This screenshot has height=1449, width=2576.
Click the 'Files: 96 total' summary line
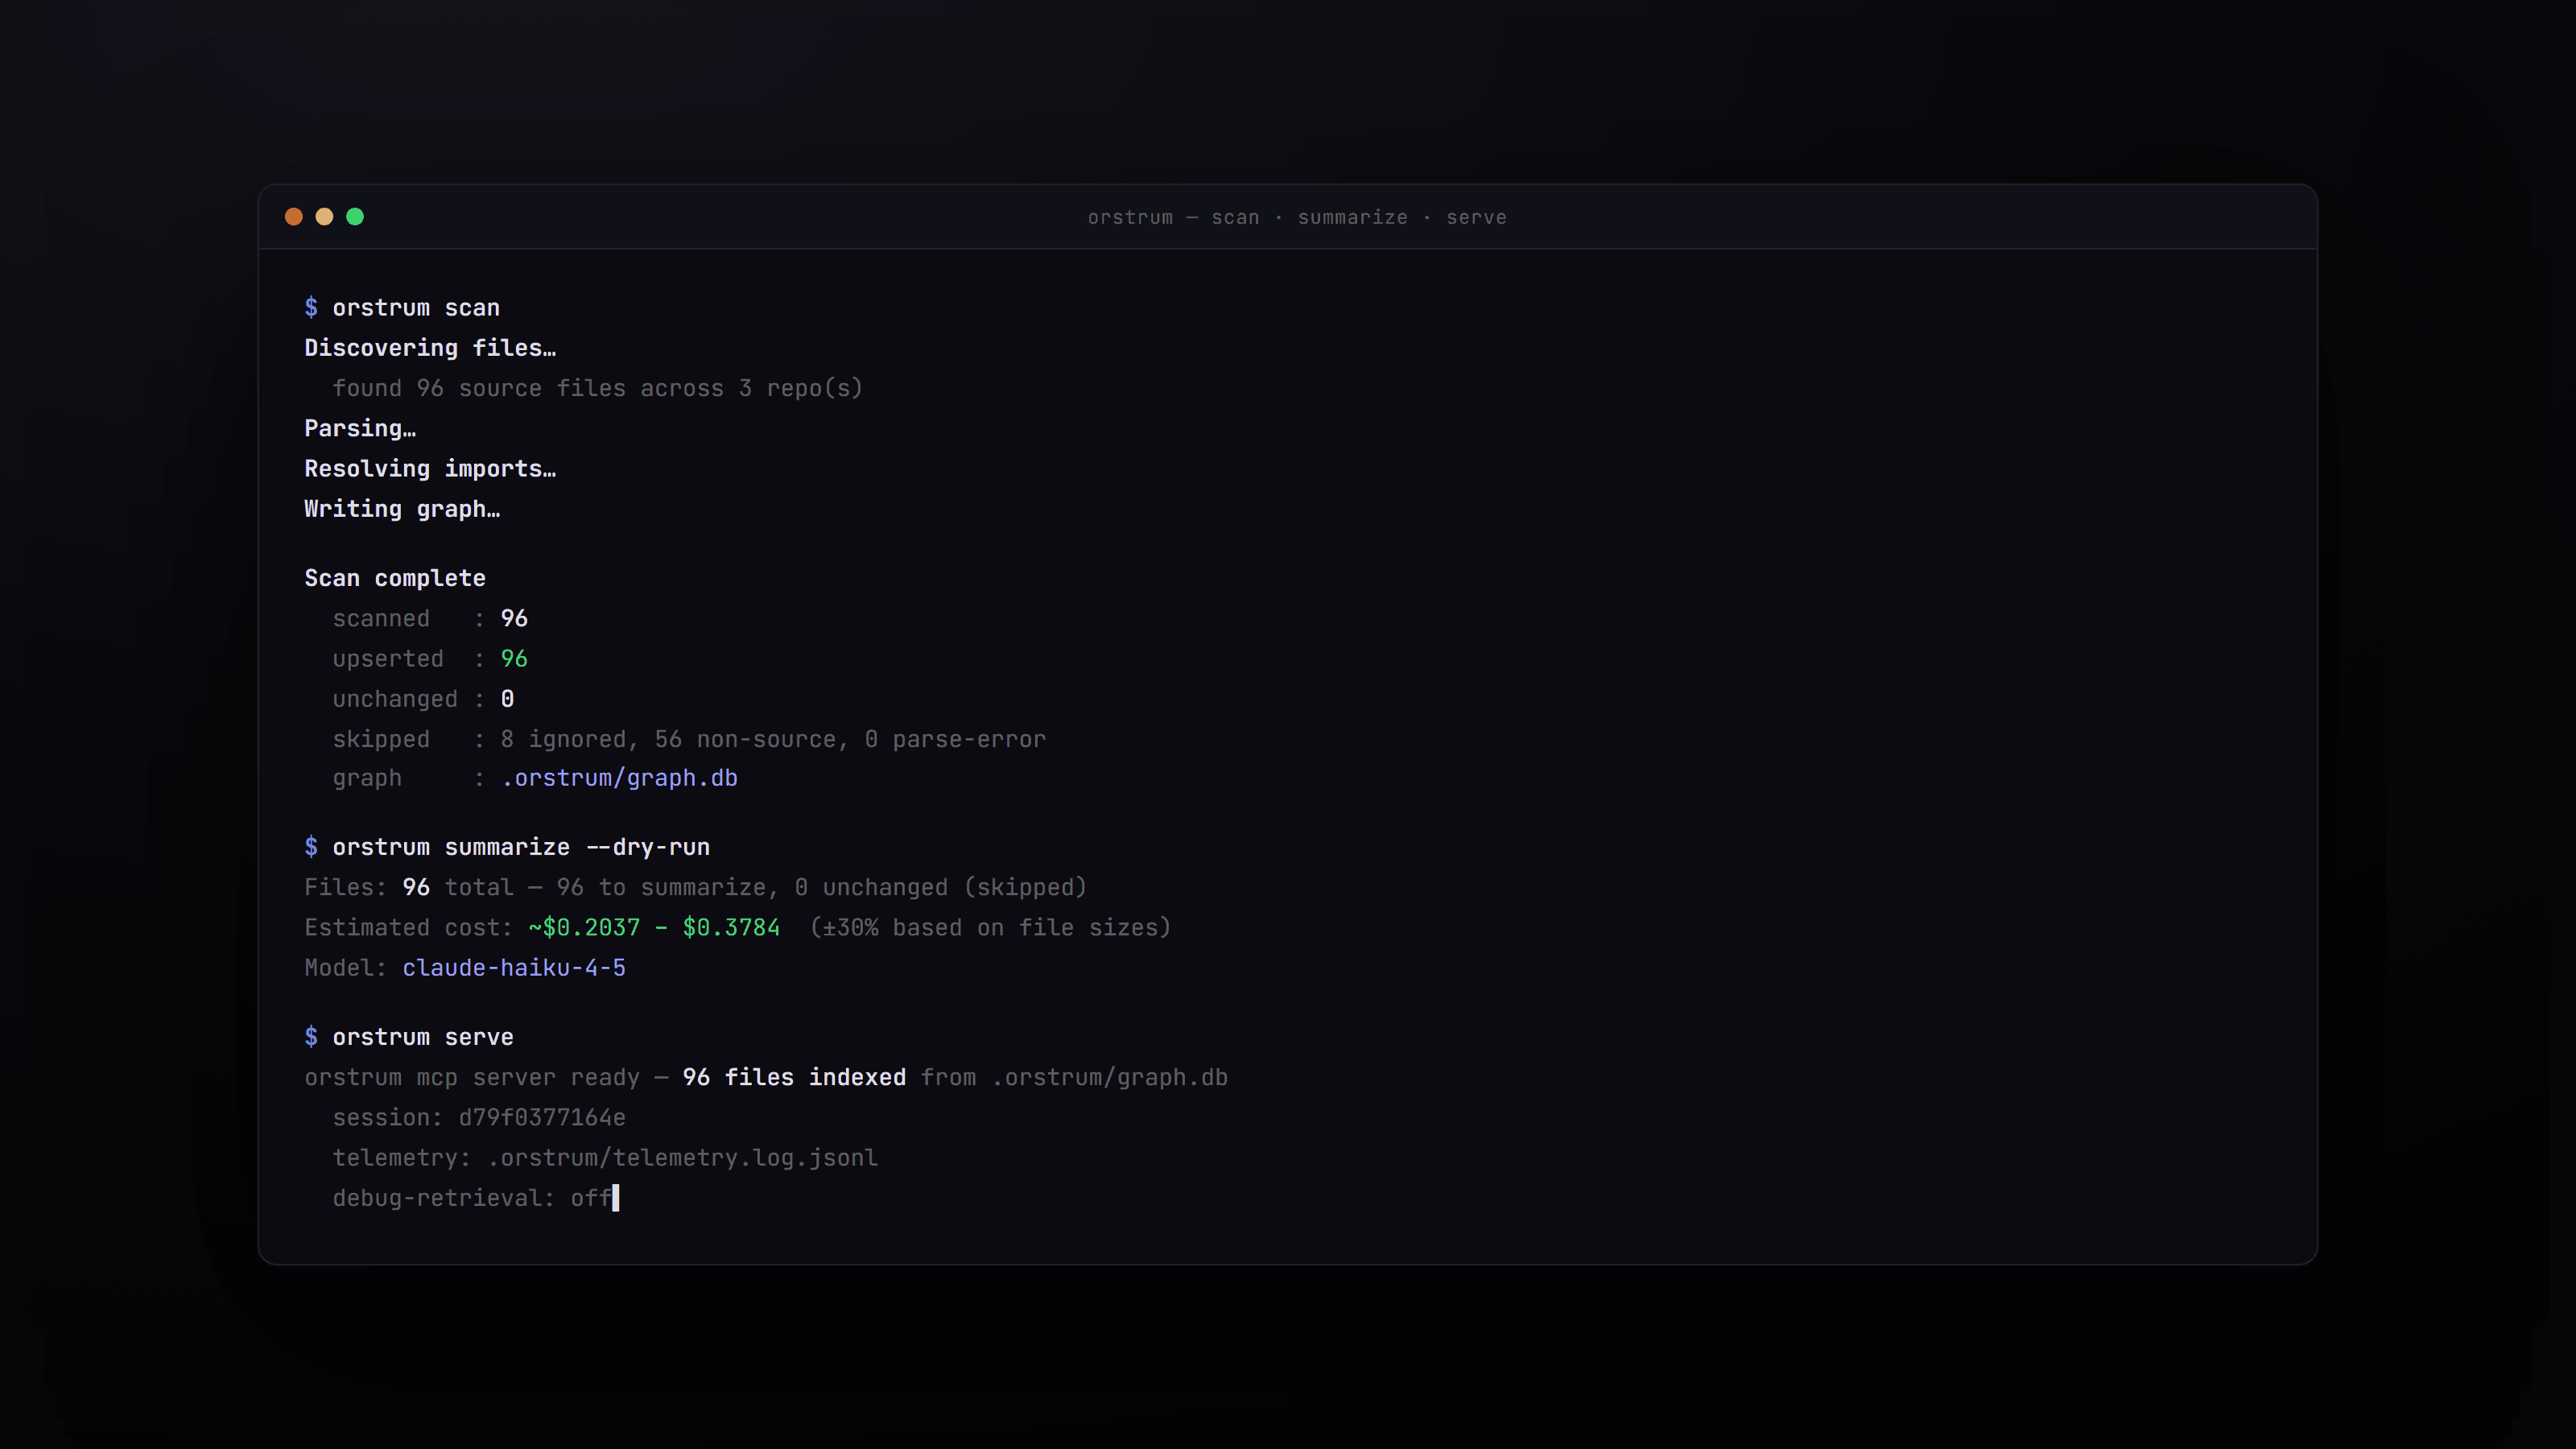click(695, 887)
